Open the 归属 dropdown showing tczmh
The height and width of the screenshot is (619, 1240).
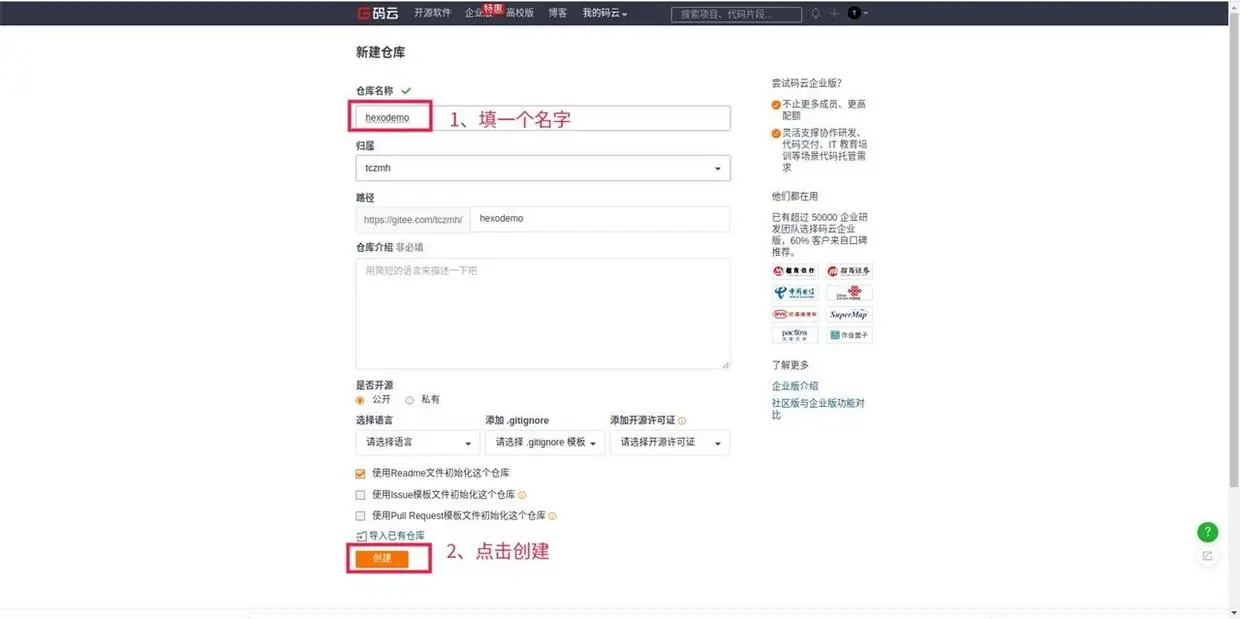click(x=543, y=168)
